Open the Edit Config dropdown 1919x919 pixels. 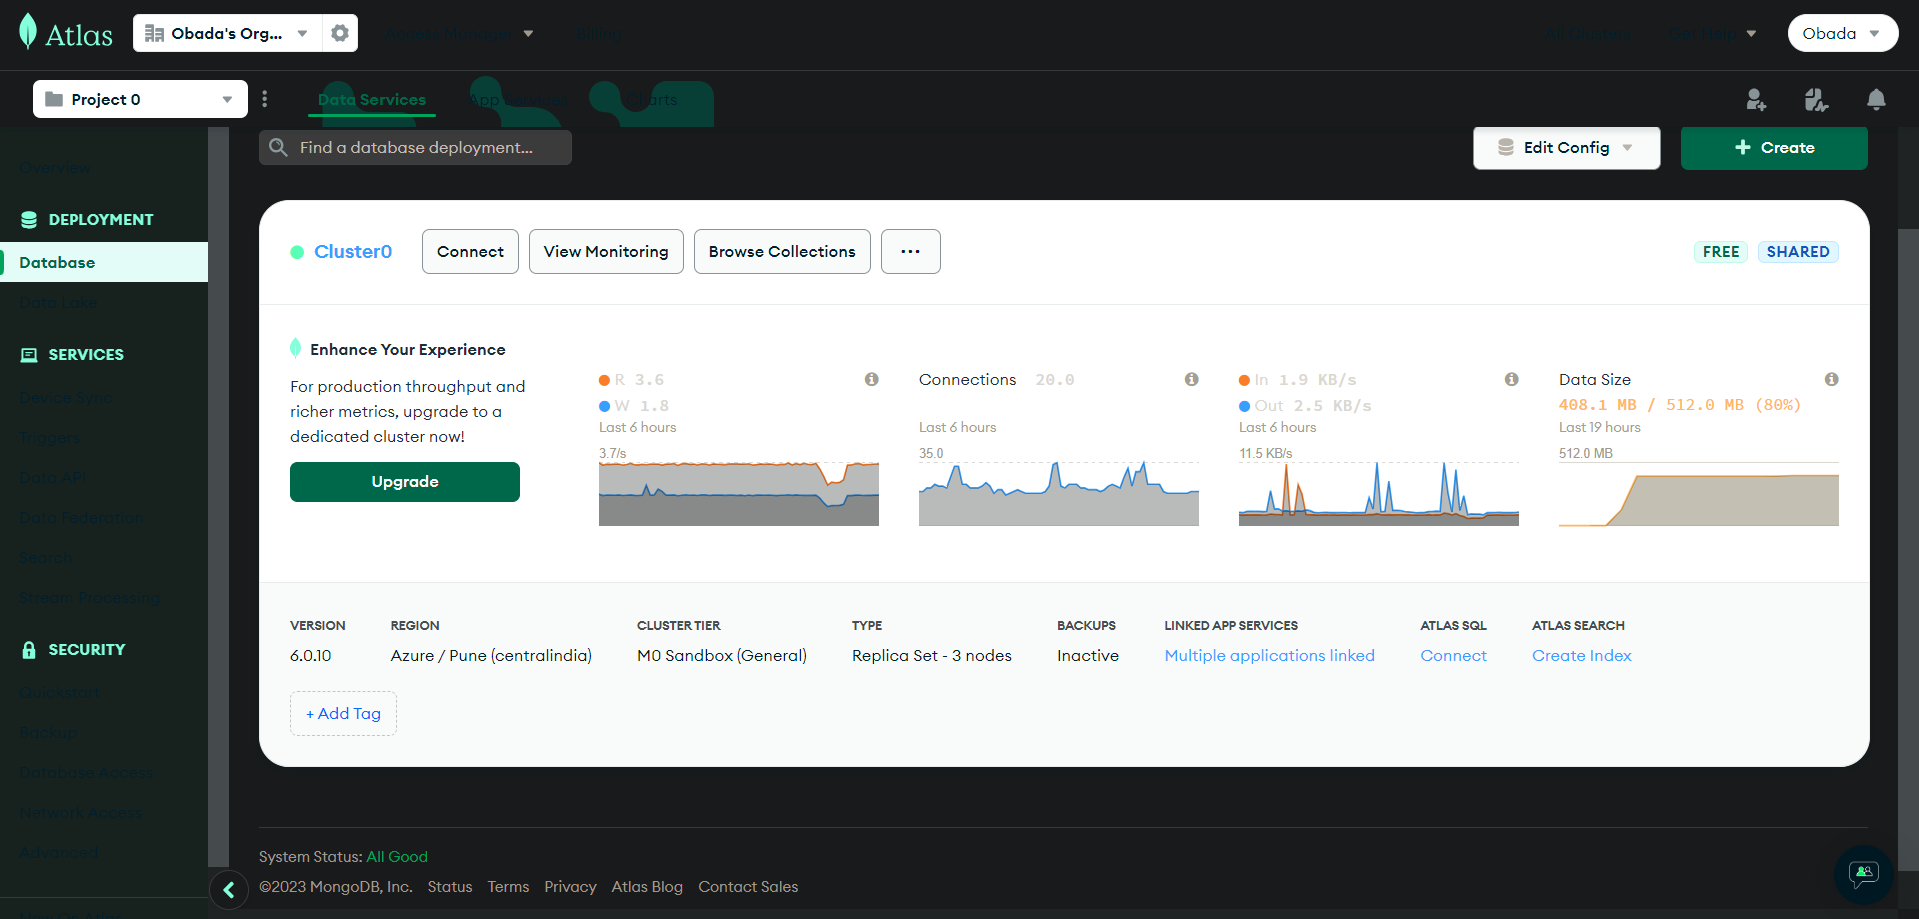click(1566, 147)
